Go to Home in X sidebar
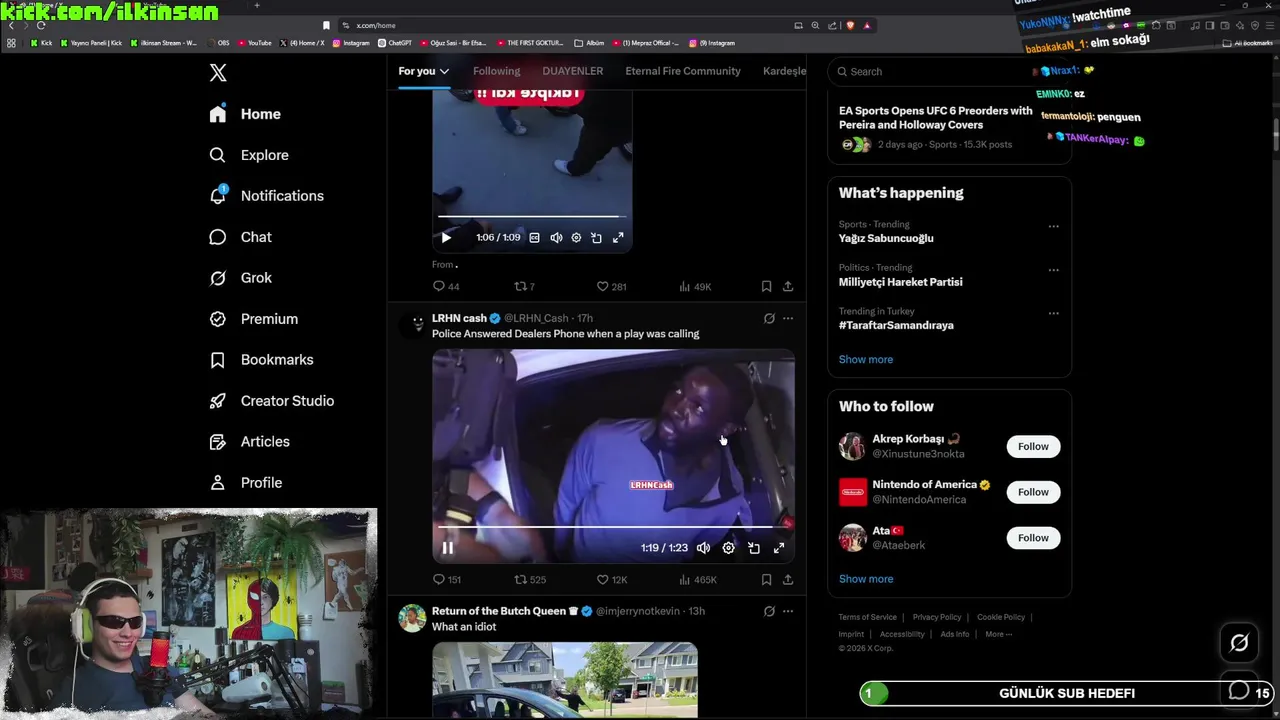 point(245,114)
